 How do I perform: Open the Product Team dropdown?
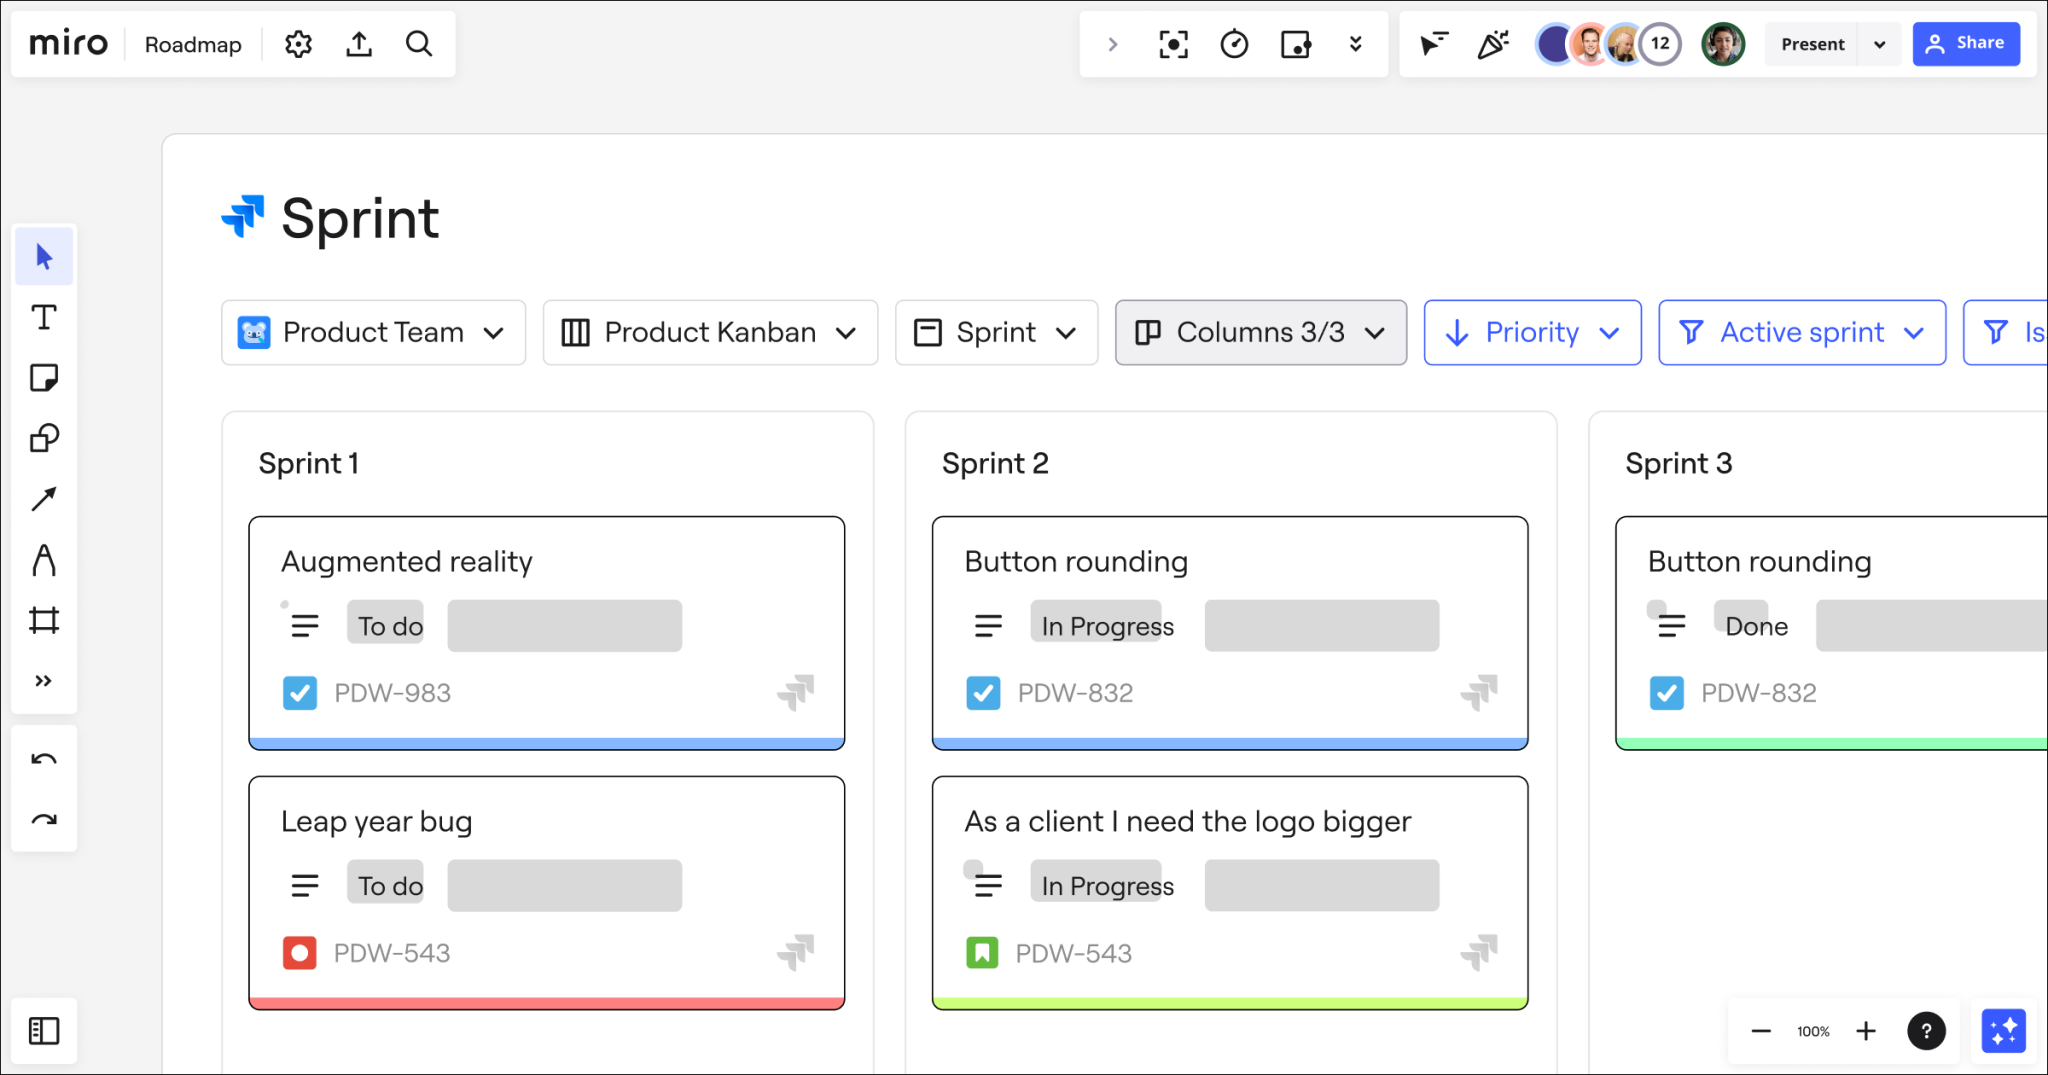coord(372,332)
